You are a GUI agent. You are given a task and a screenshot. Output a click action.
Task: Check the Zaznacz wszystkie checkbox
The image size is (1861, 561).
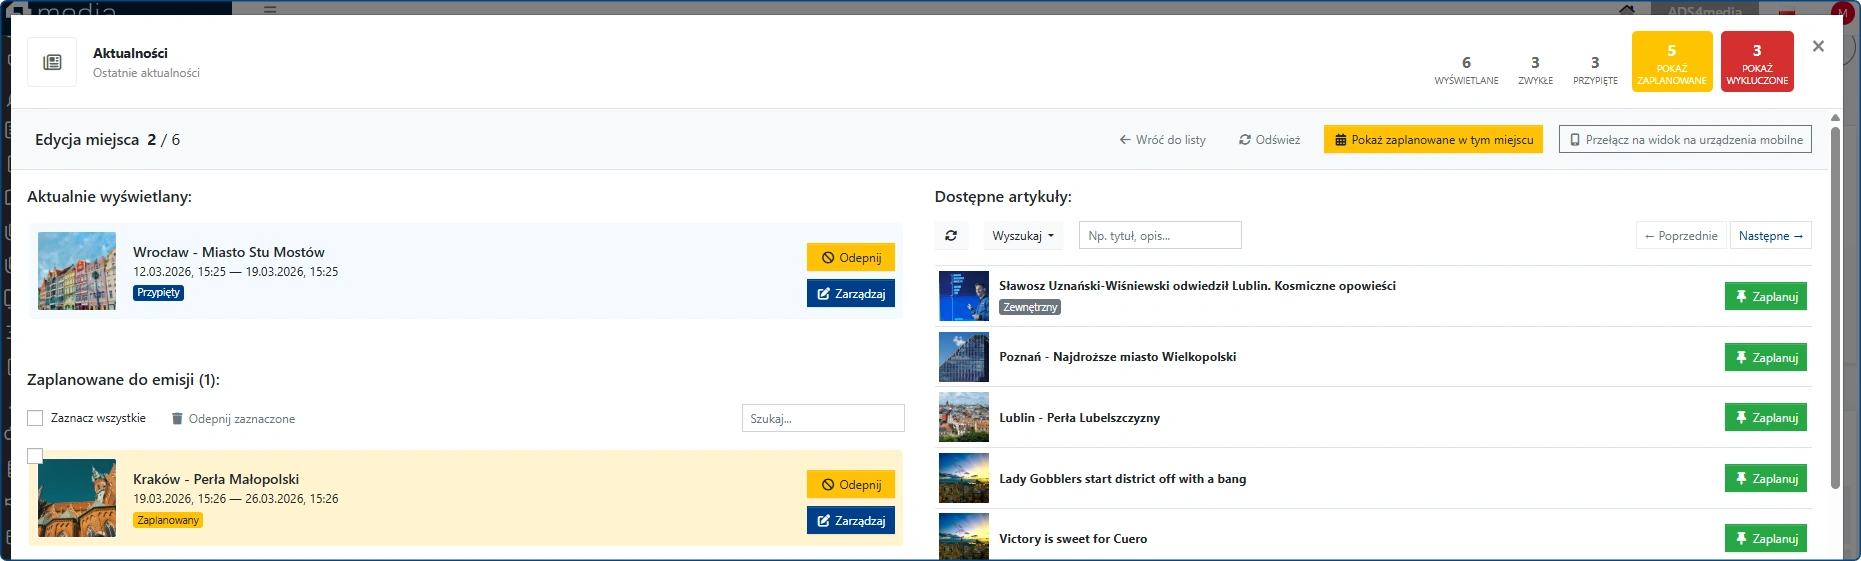36,418
